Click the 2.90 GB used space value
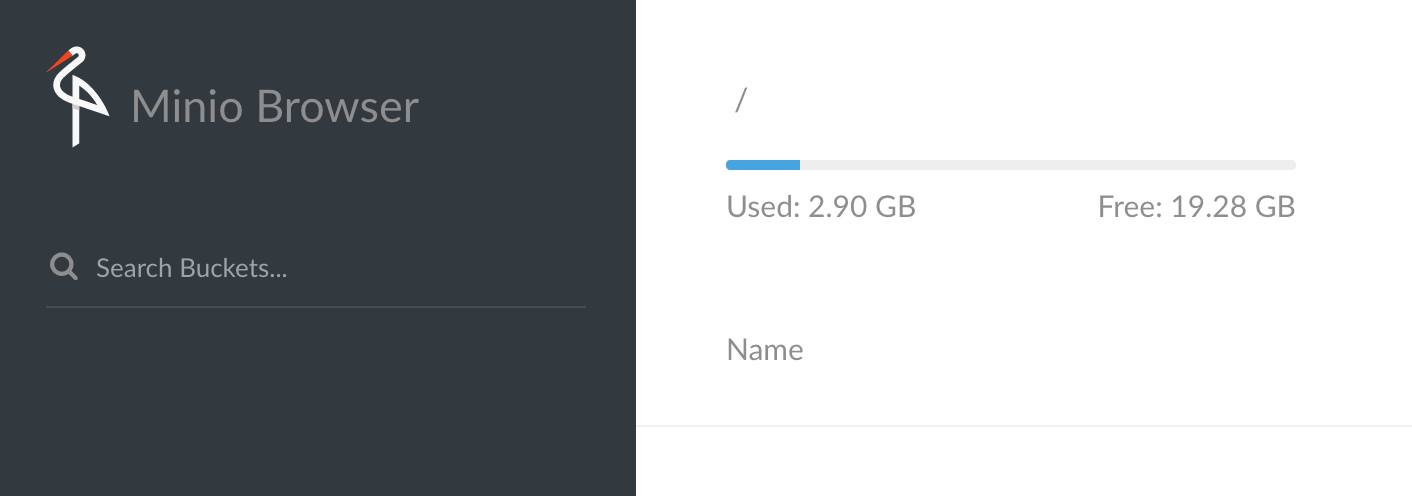 (860, 207)
